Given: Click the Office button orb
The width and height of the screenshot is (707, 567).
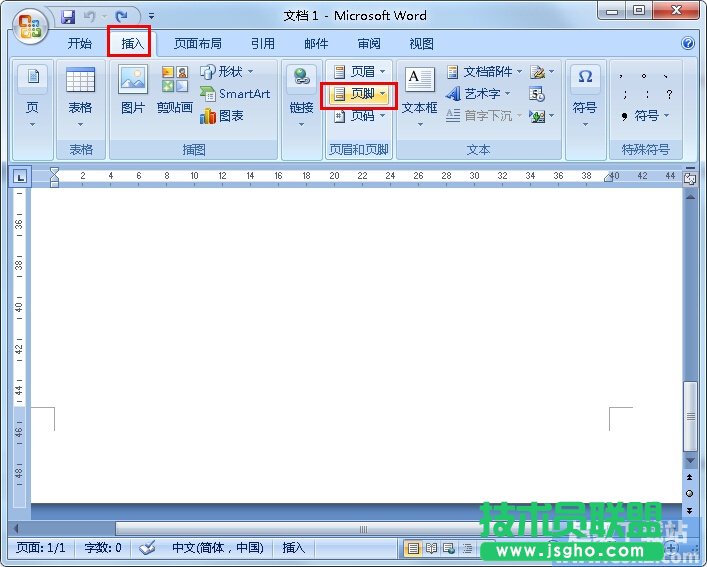Looking at the screenshot, I should (30, 26).
